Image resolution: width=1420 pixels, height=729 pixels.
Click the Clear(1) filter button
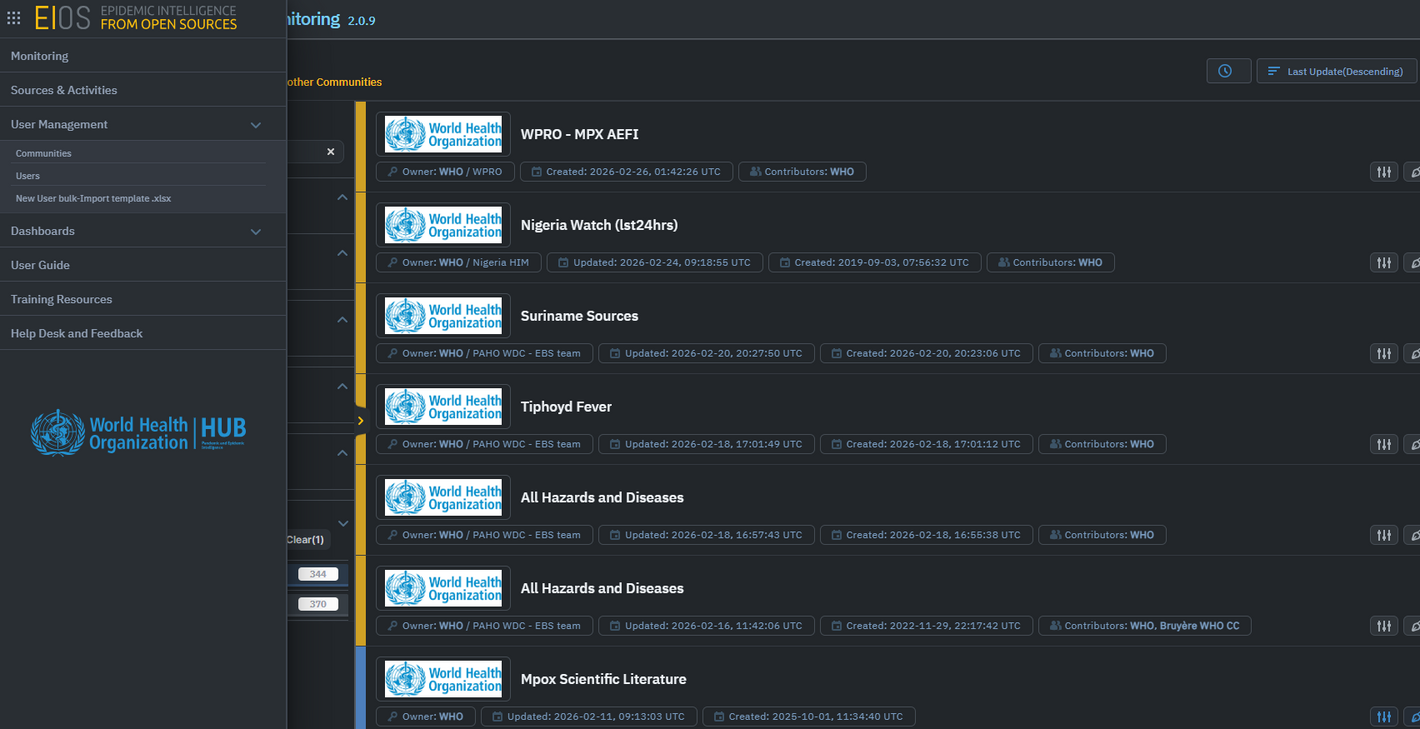click(x=305, y=540)
